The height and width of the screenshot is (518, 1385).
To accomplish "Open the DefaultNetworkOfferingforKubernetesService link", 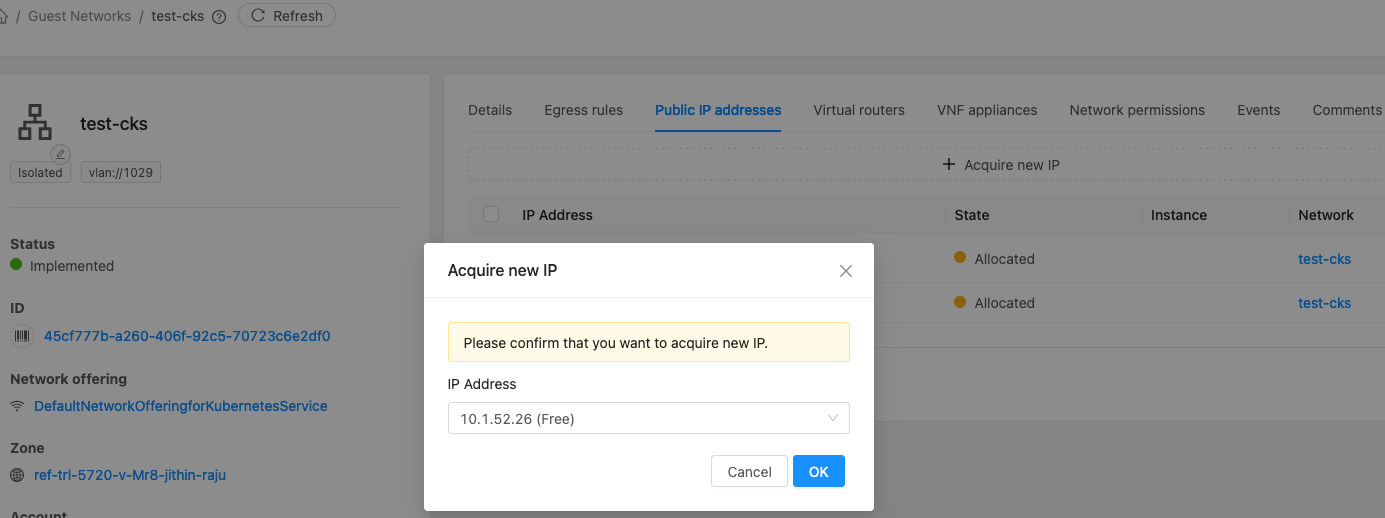I will pyautogui.click(x=180, y=406).
